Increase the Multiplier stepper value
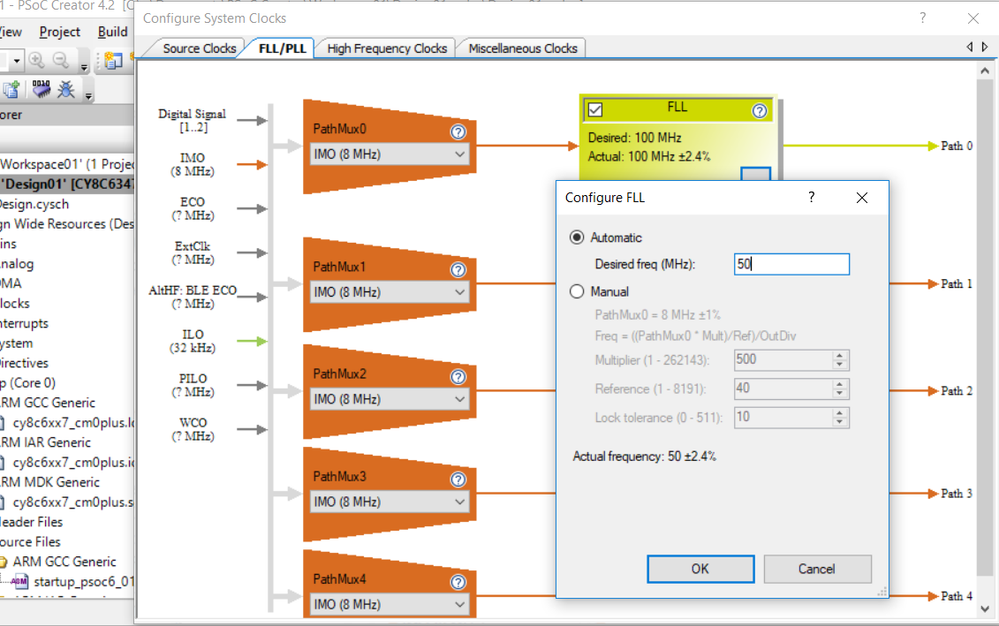Viewport: 999px width, 626px height. 840,355
